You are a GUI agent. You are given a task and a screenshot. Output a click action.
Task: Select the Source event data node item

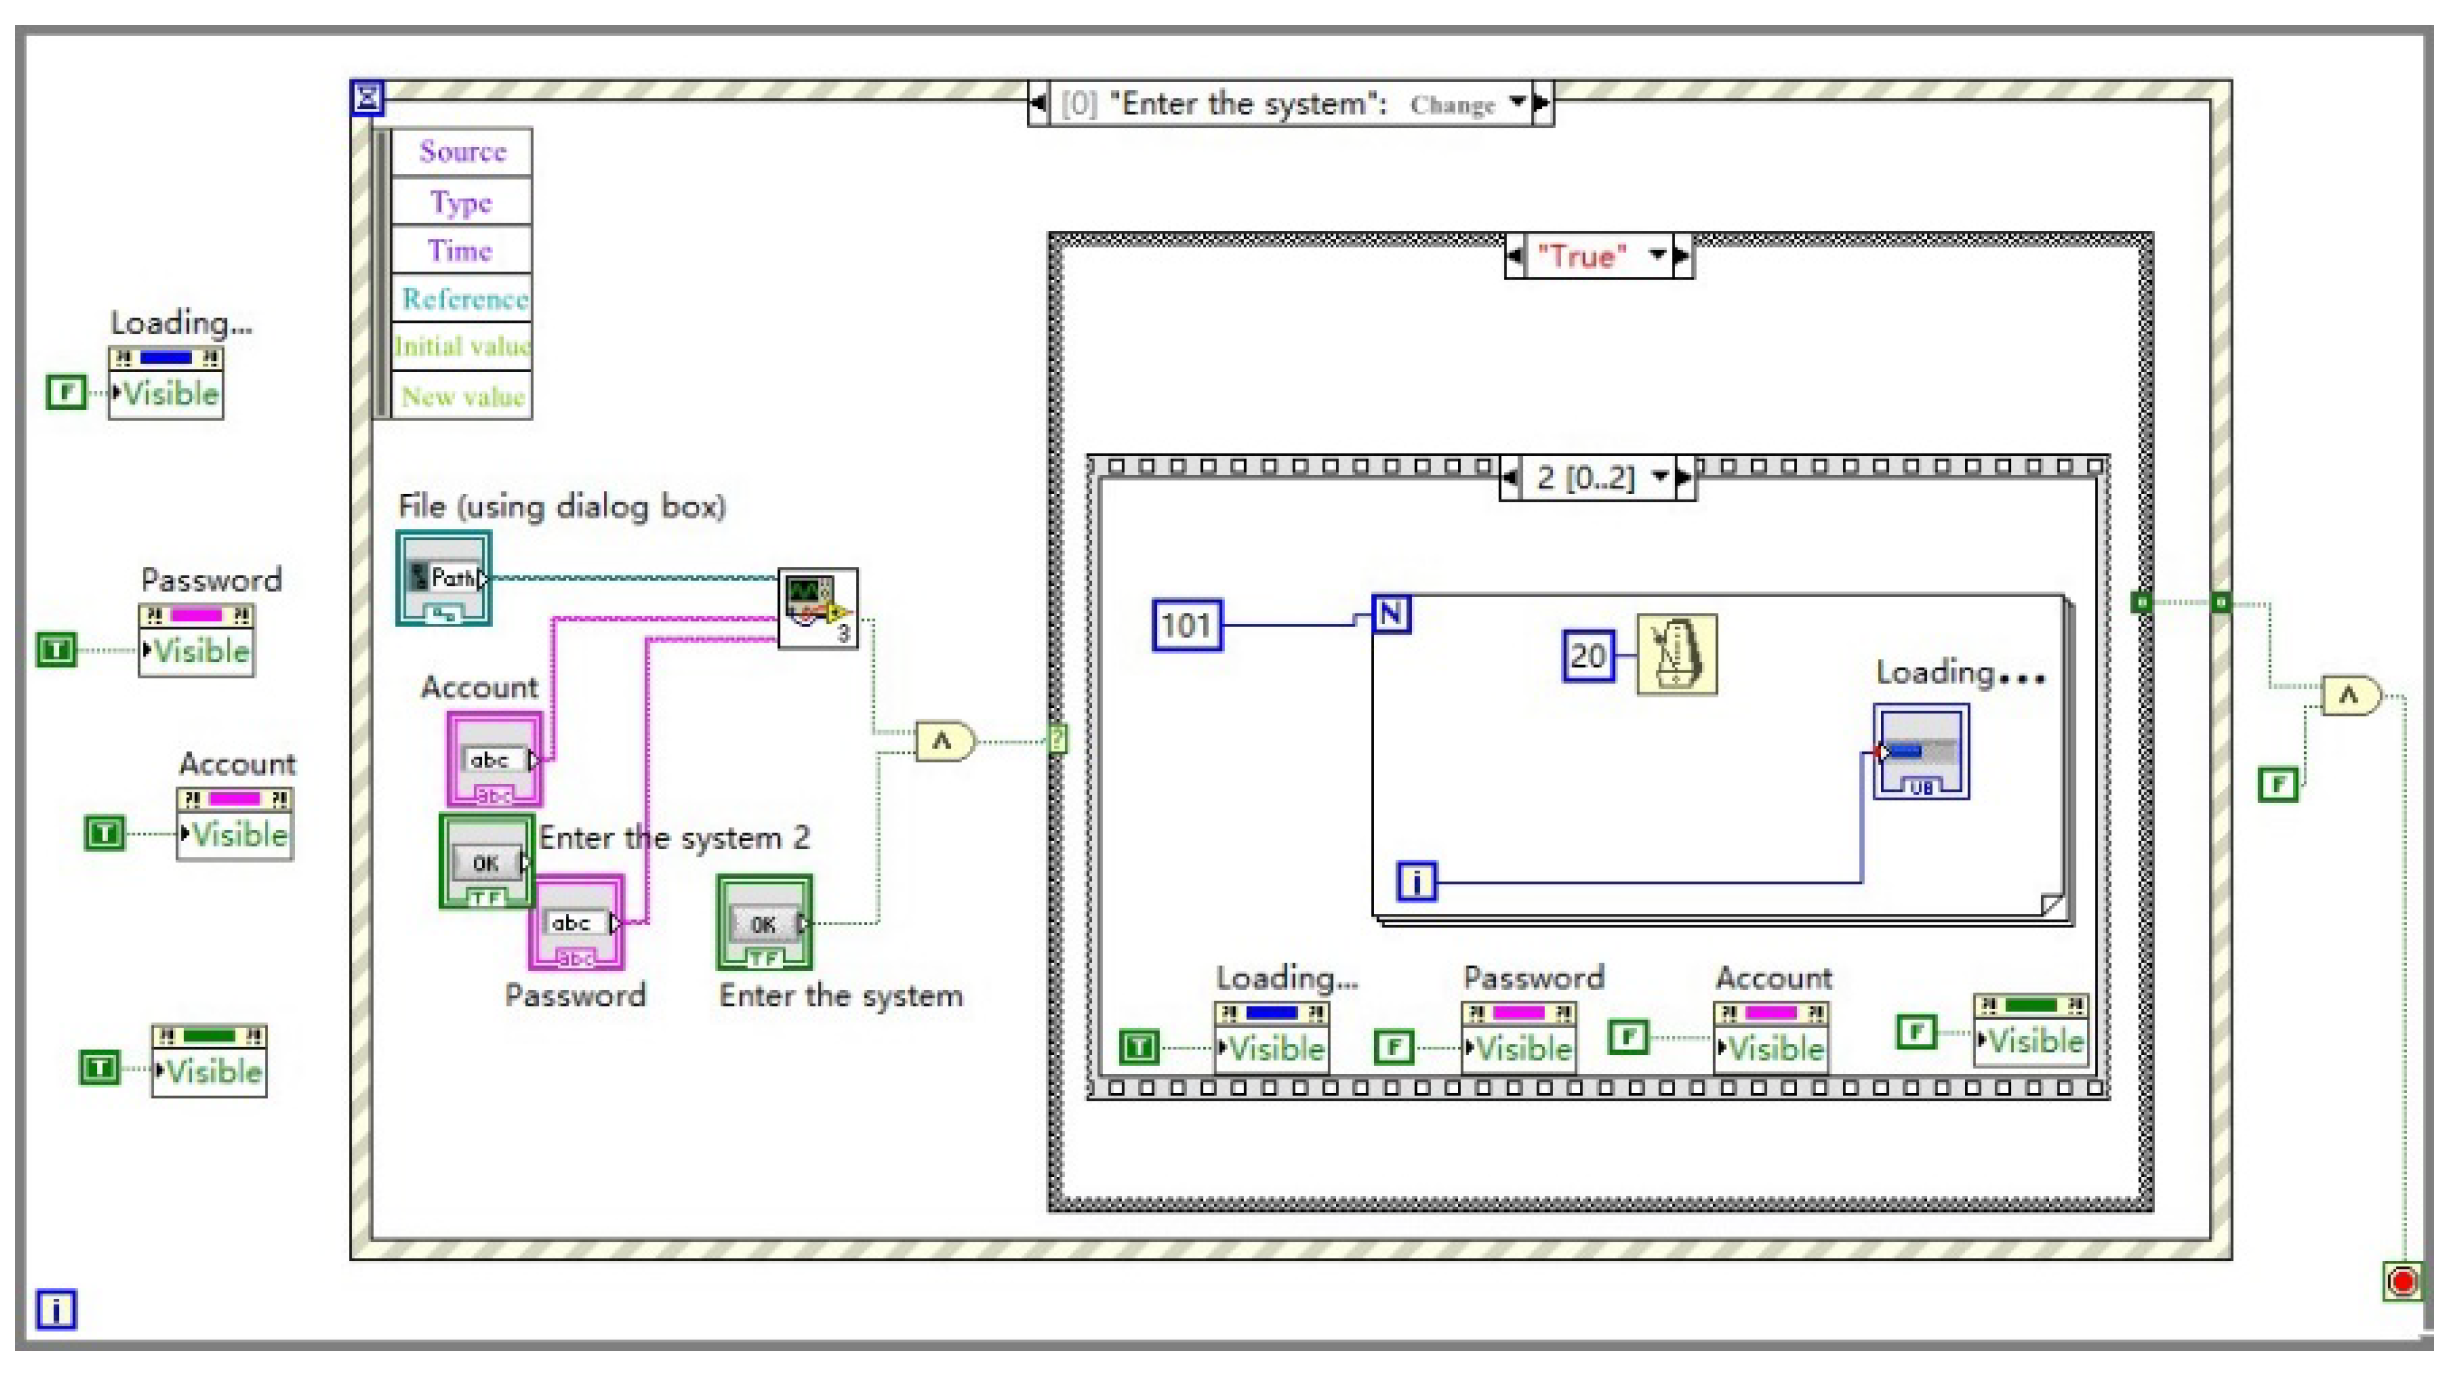pos(462,152)
